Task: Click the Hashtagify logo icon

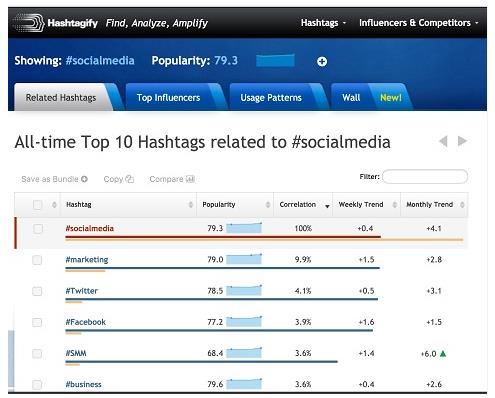Action: pyautogui.click(x=29, y=23)
